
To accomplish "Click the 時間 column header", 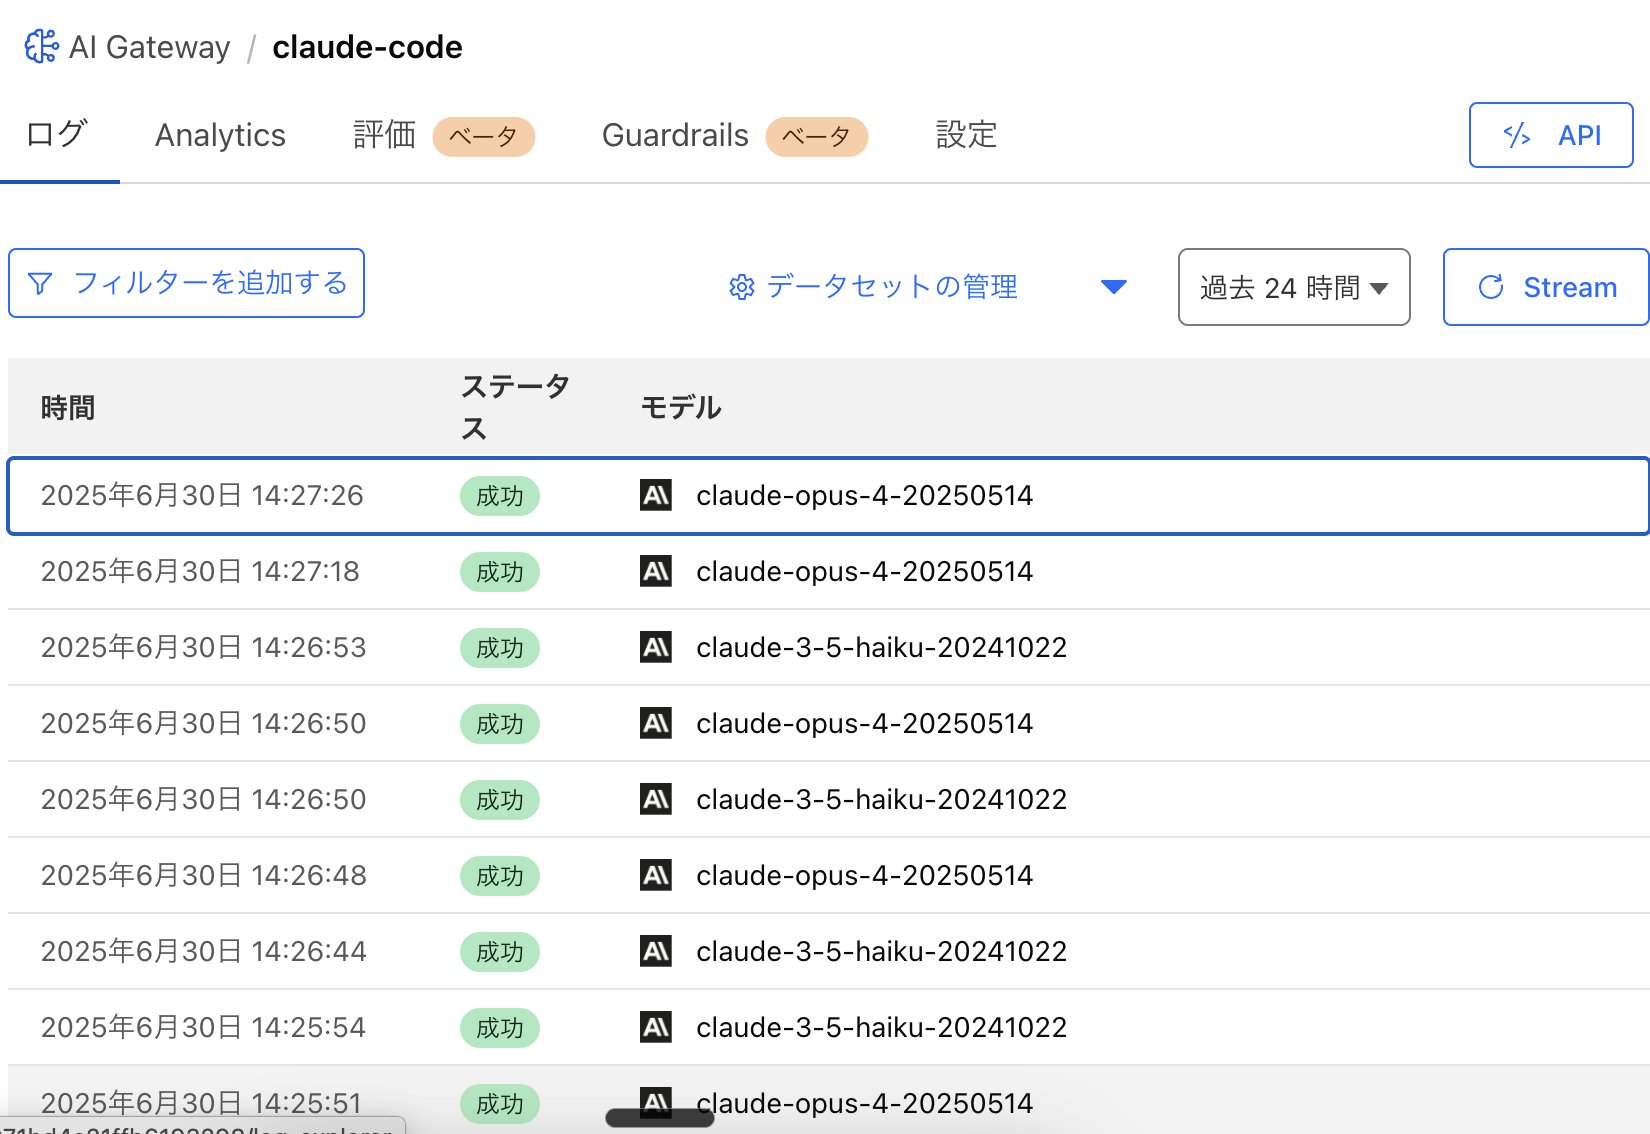I will point(68,407).
